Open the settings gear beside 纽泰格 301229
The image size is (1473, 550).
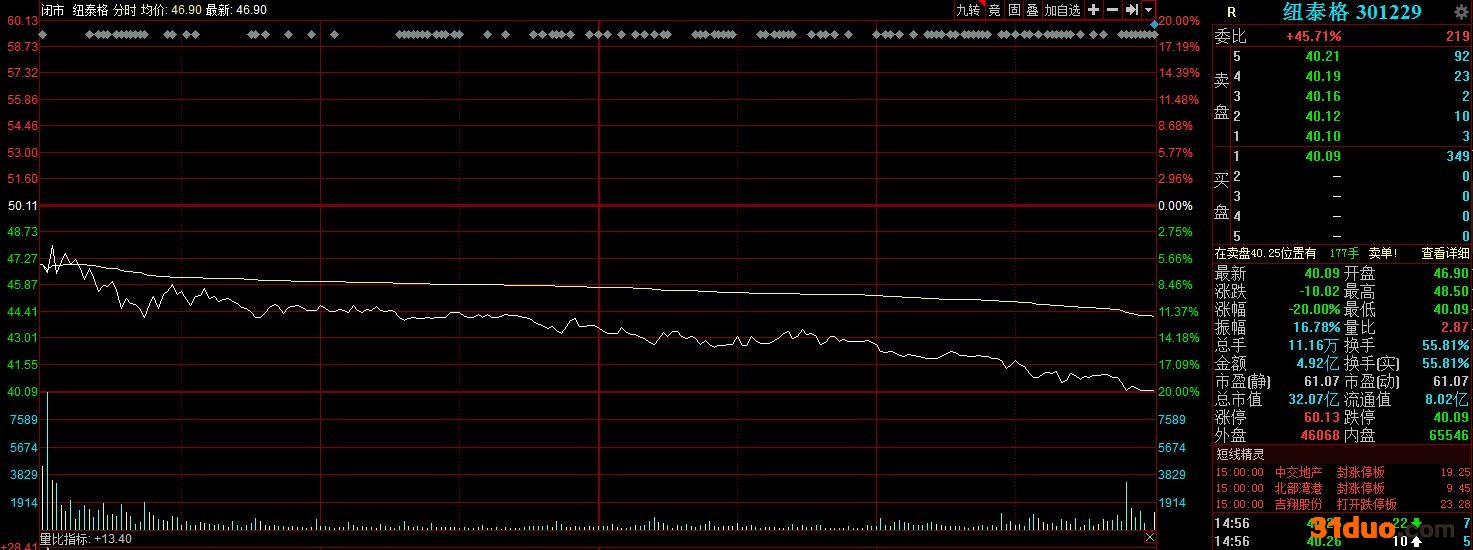(x=1461, y=12)
